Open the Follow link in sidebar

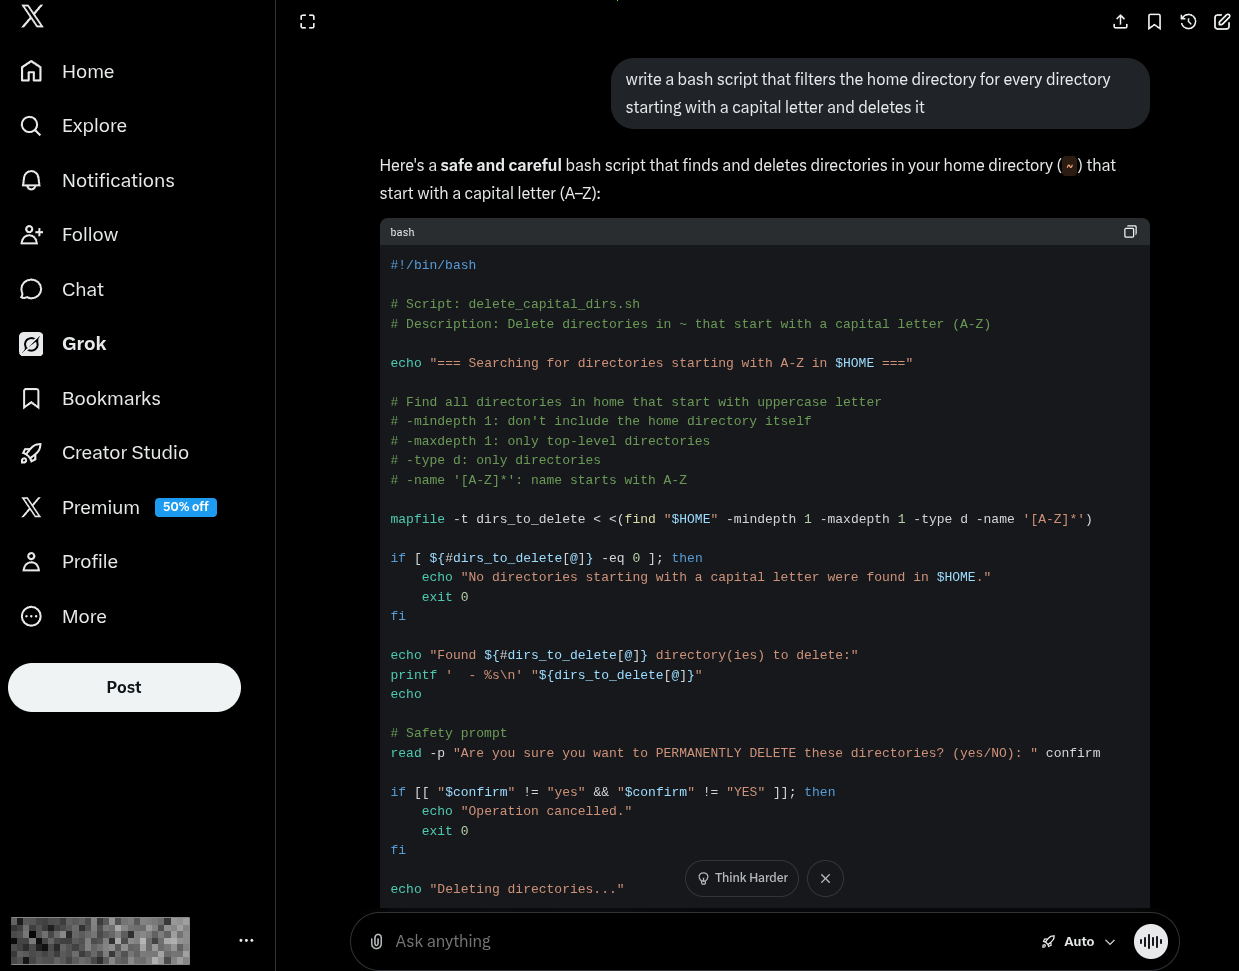coord(90,235)
